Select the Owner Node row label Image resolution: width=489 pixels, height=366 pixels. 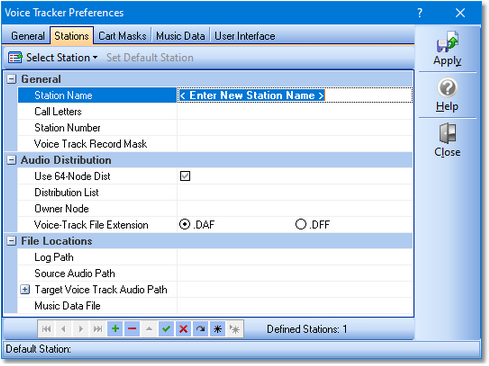point(62,209)
